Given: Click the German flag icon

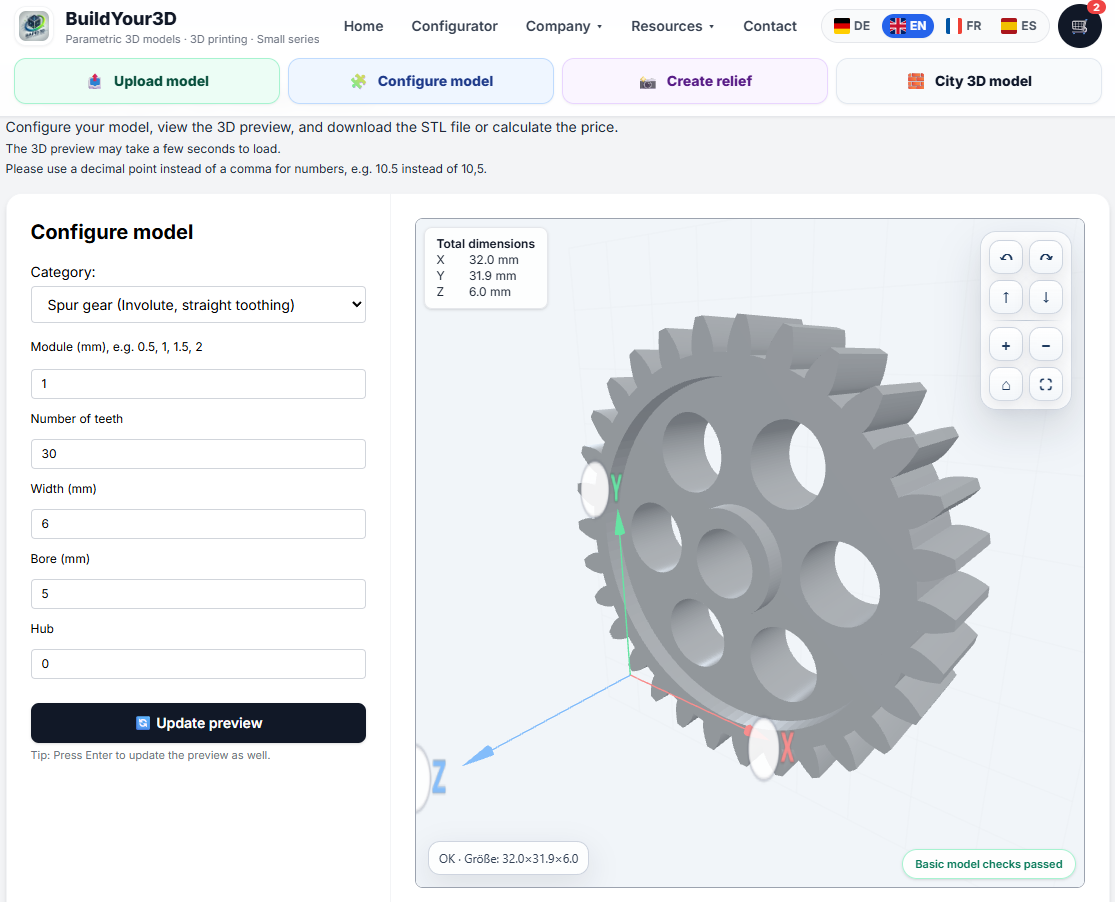Looking at the screenshot, I should tap(842, 26).
